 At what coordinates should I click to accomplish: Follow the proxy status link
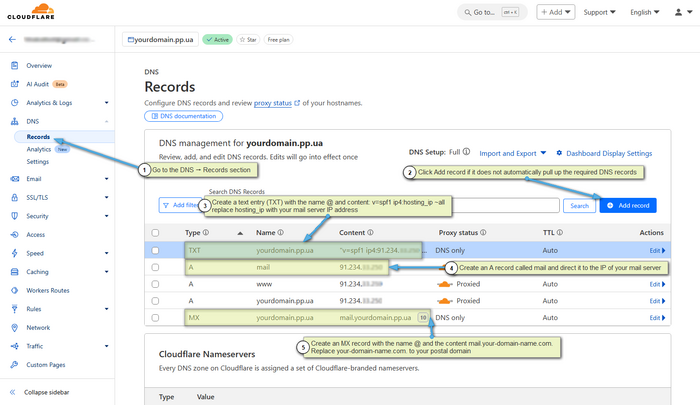273,103
